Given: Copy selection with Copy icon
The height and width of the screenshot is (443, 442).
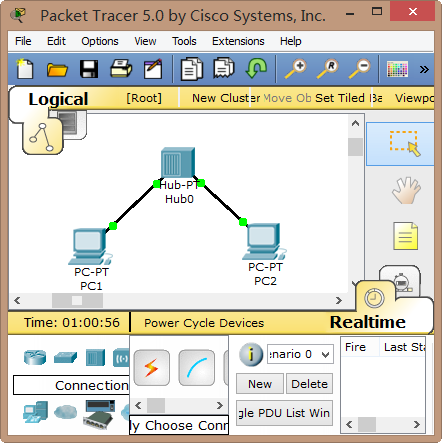Looking at the screenshot, I should coord(192,69).
